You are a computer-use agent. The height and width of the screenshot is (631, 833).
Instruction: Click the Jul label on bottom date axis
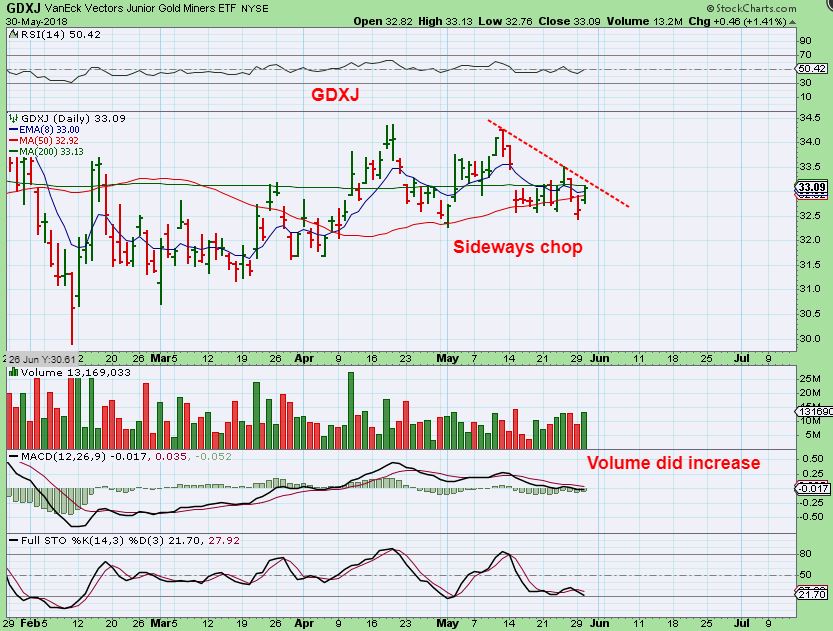tap(742, 623)
